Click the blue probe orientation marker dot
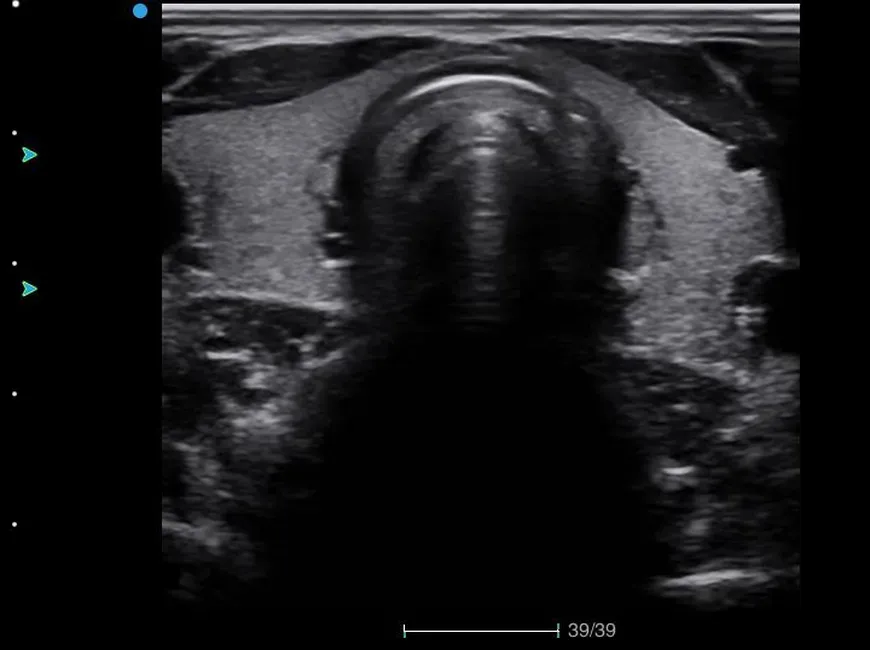Screen dimensions: 870x650 click(x=140, y=11)
